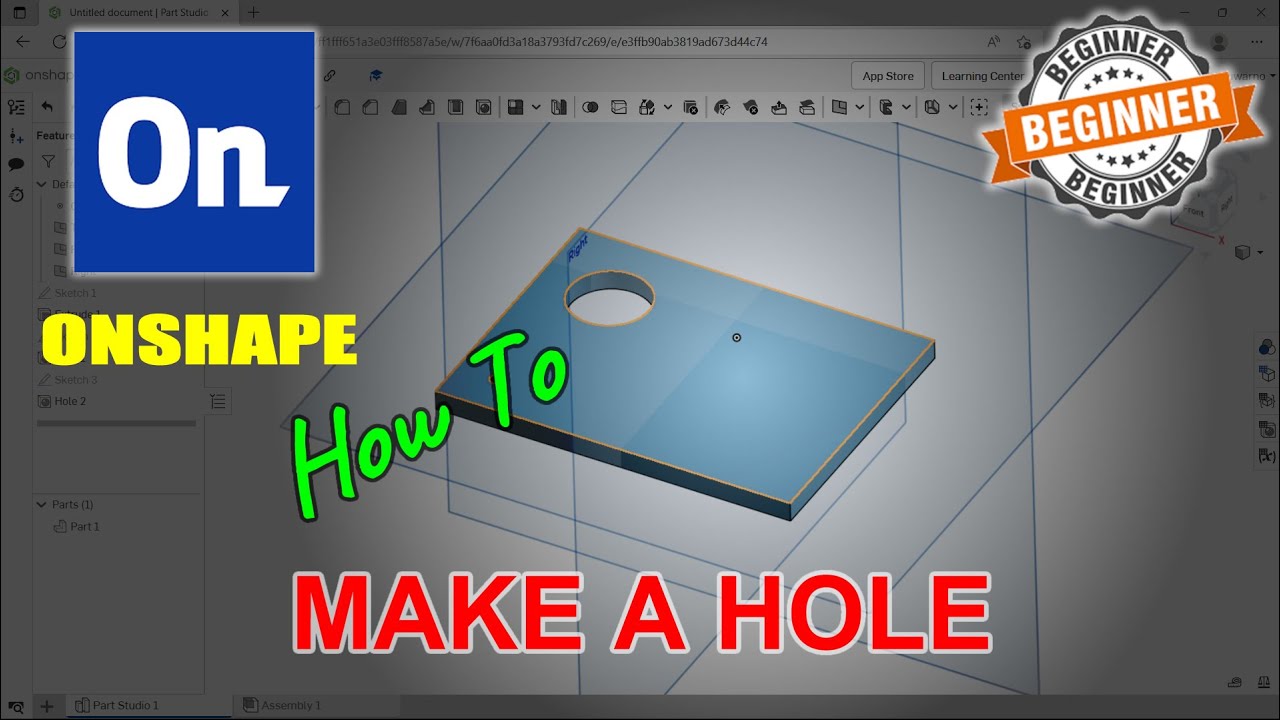Collapse the Parts (1) section
Image resolution: width=1280 pixels, height=720 pixels.
pos(42,504)
